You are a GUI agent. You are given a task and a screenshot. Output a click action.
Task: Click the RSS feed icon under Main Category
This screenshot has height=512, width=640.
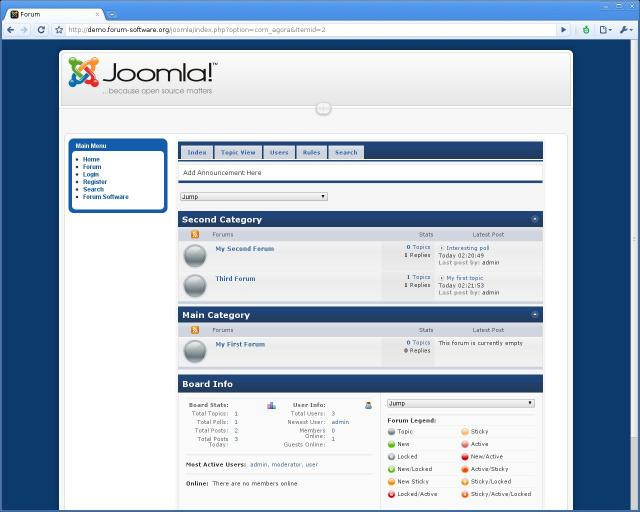coord(195,329)
